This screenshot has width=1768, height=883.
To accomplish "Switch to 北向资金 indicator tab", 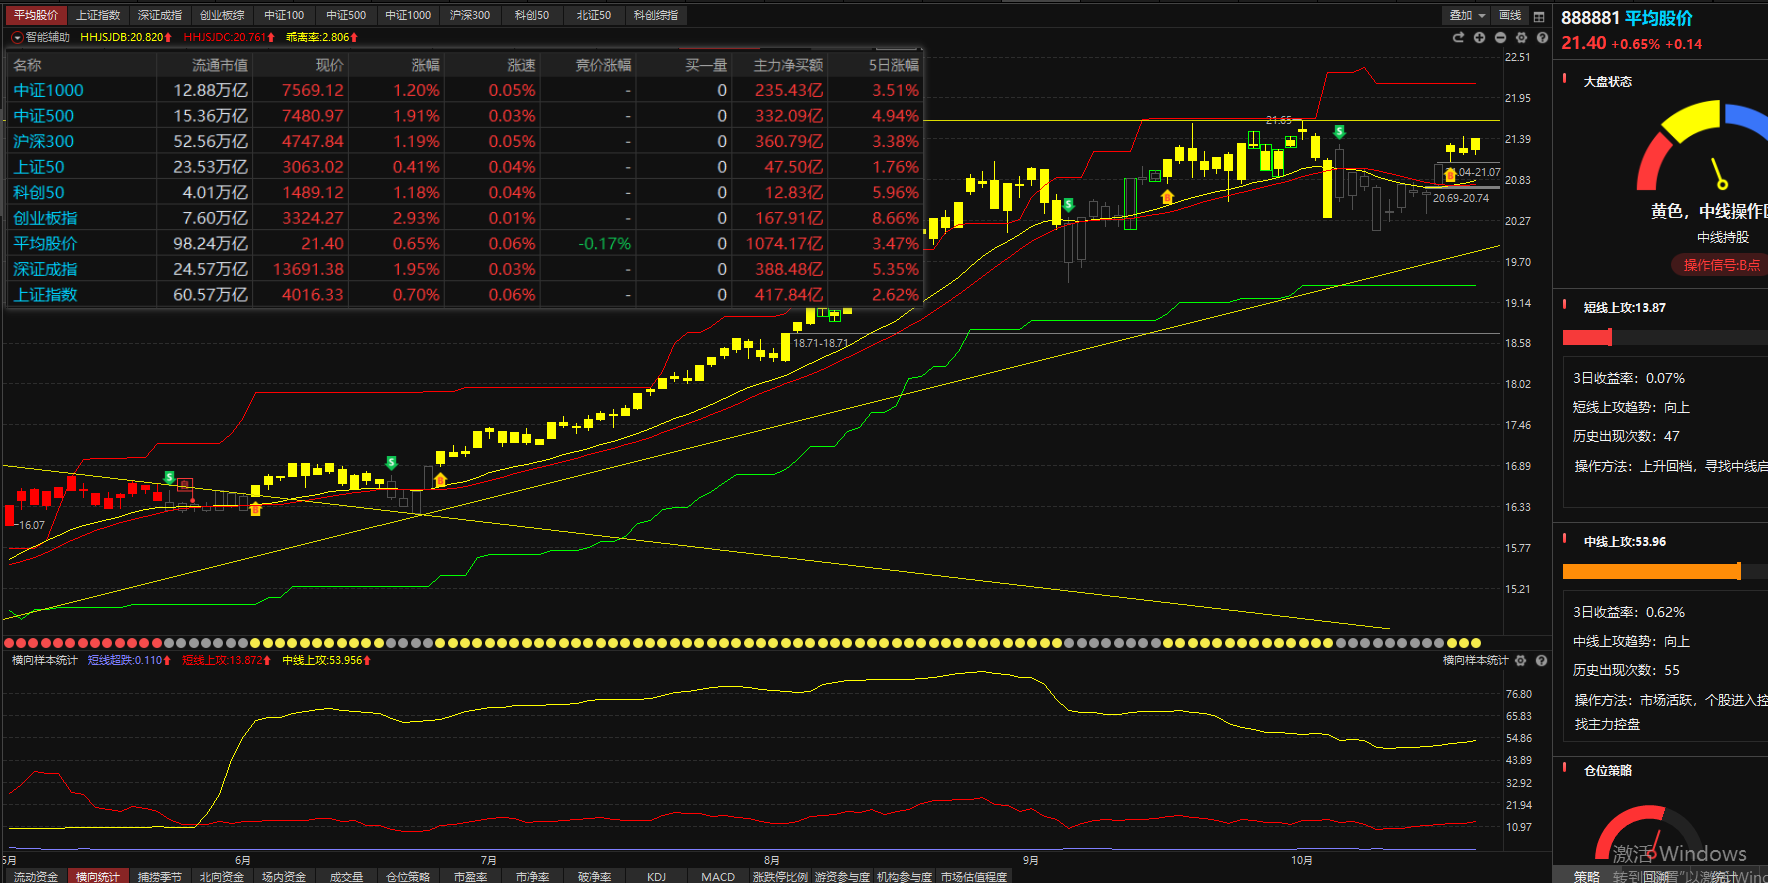I will (x=221, y=876).
